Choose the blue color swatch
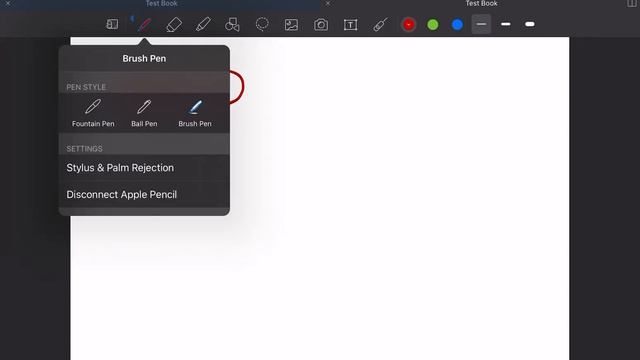The height and width of the screenshot is (360, 640). (x=457, y=24)
